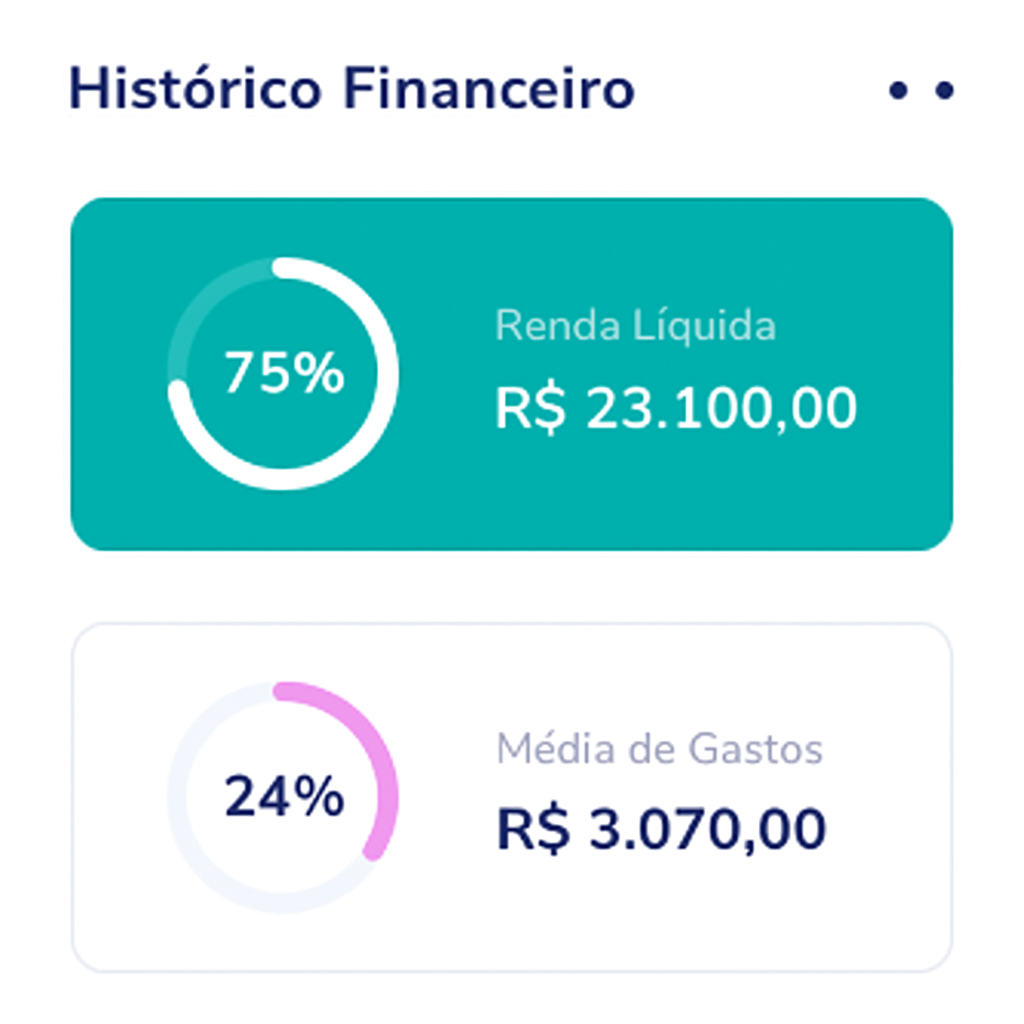Toggle the Renda Líquida card highlight

point(512,372)
